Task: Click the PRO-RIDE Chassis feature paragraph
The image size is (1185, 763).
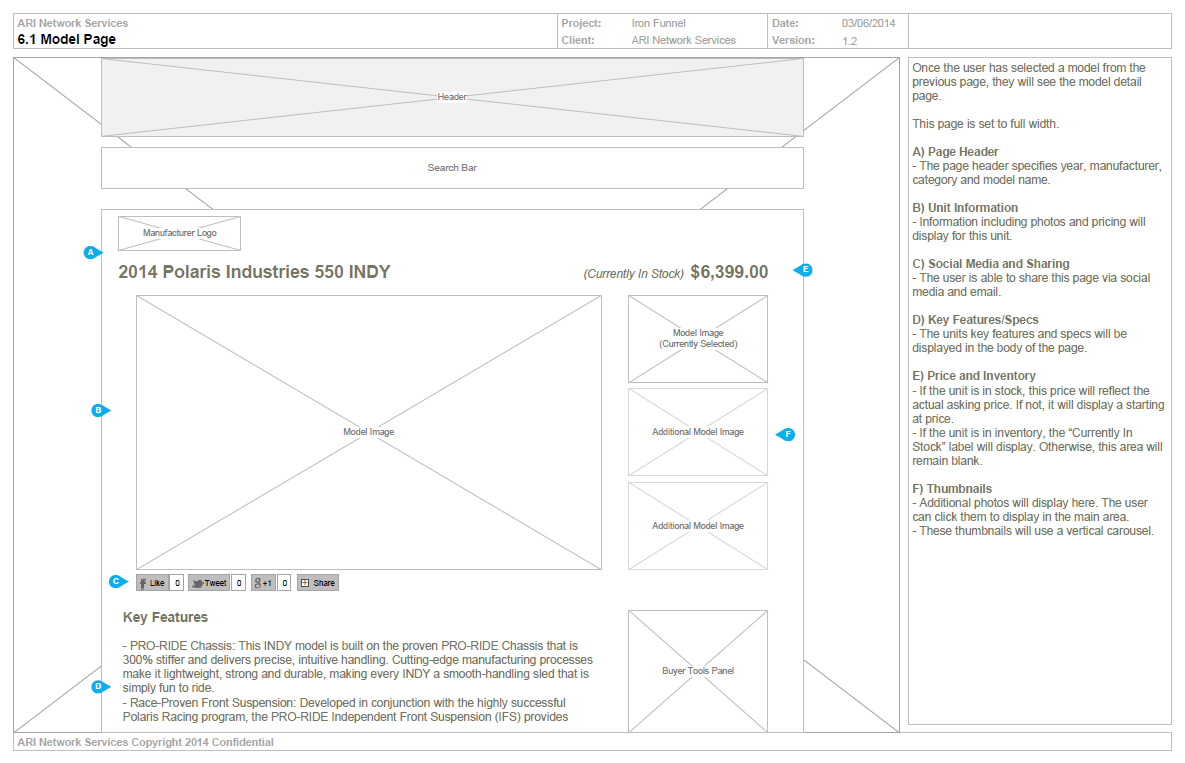Action: click(357, 667)
